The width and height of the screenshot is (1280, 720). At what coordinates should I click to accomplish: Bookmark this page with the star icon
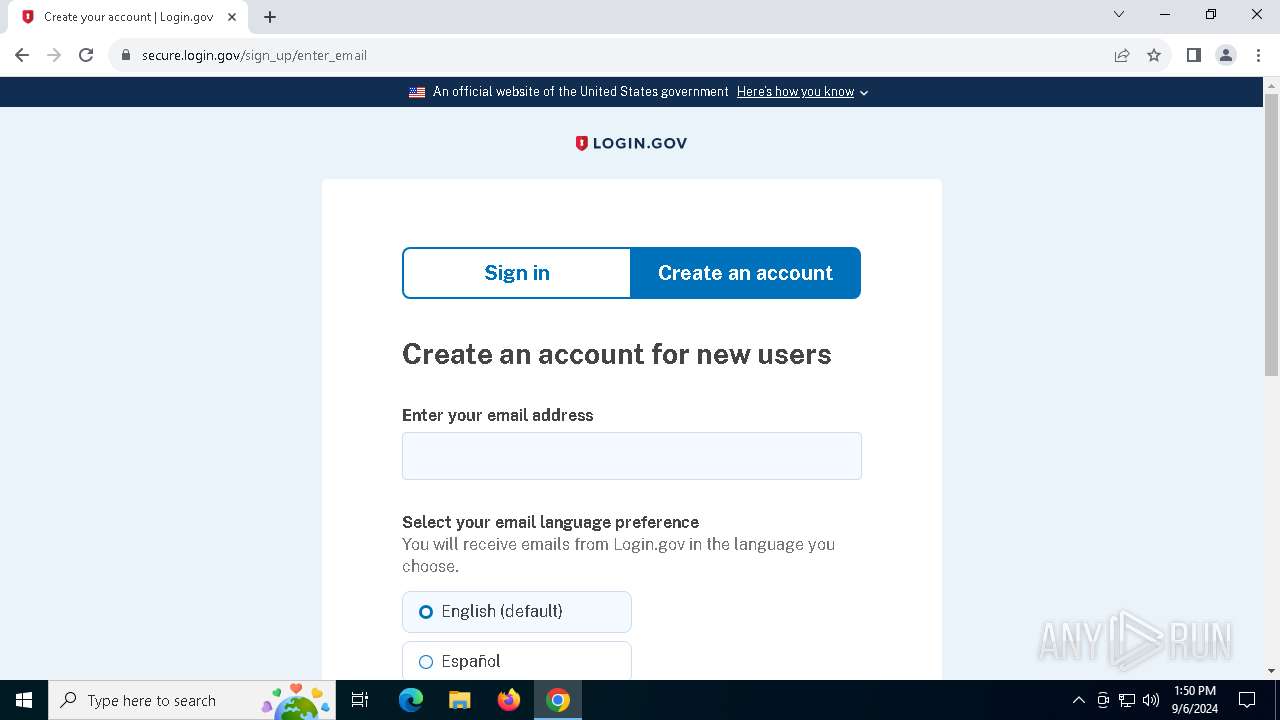1154,55
